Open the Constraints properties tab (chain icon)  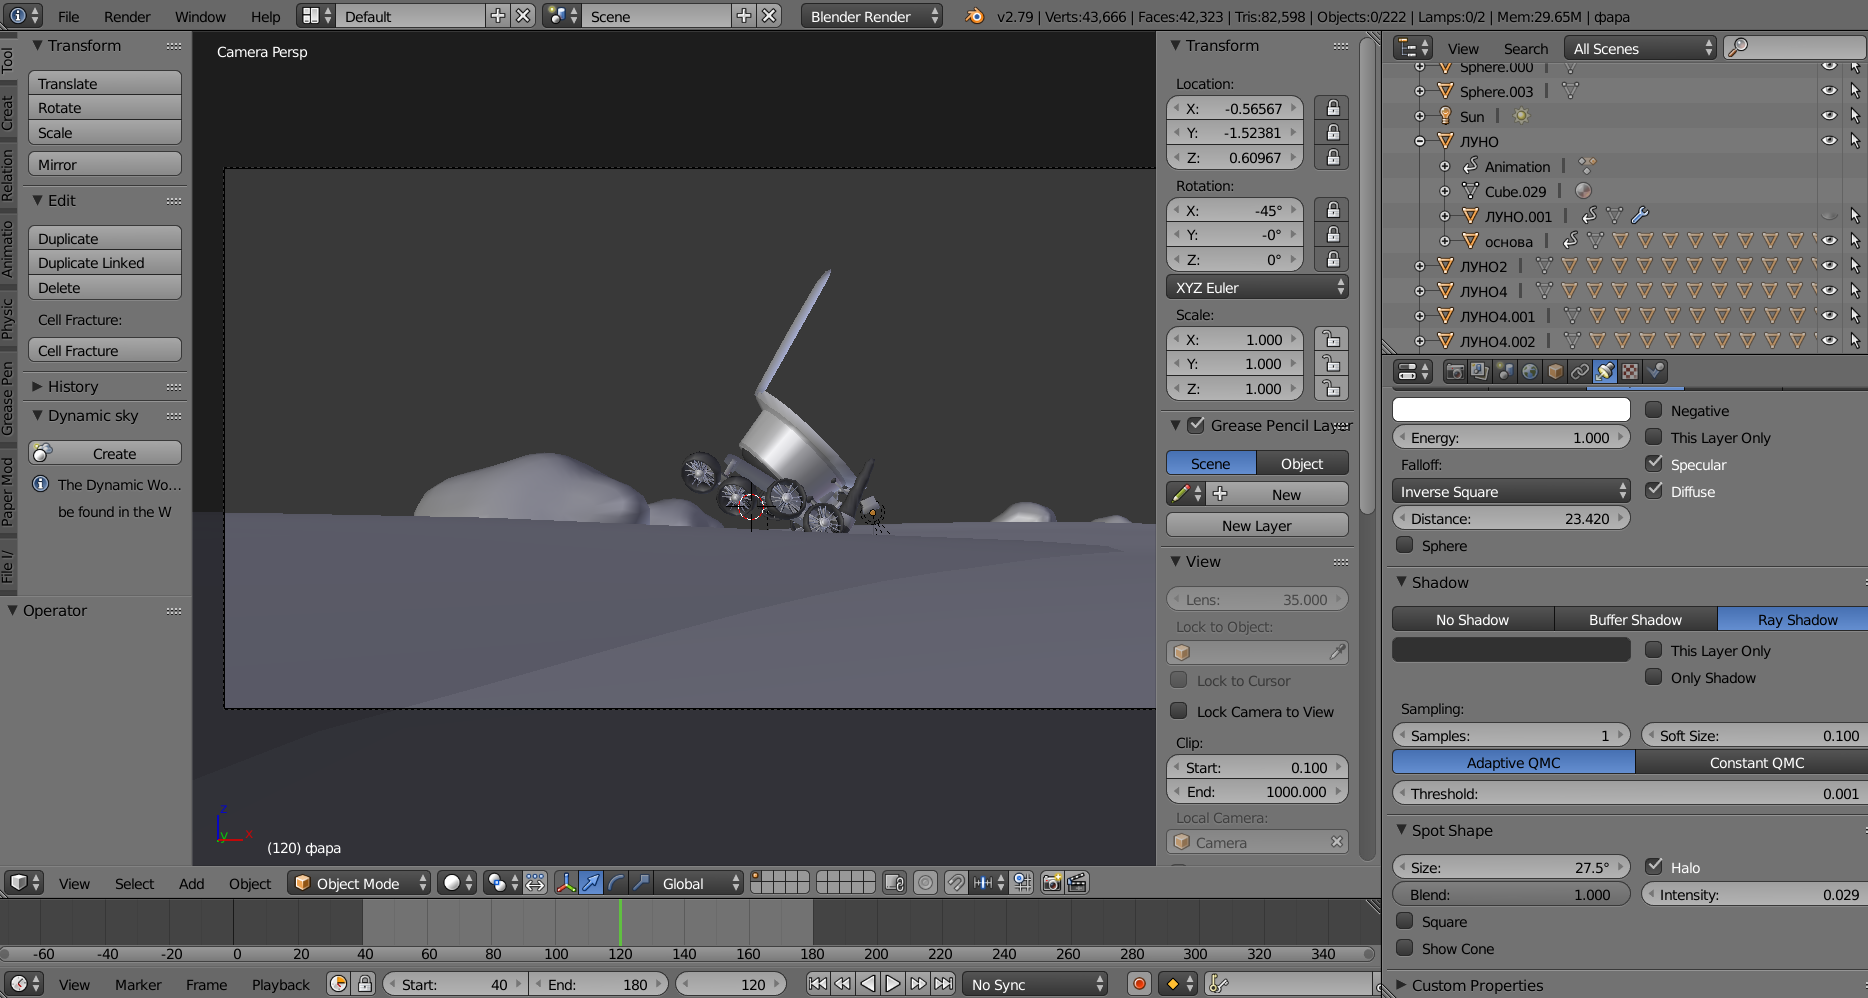click(1580, 372)
